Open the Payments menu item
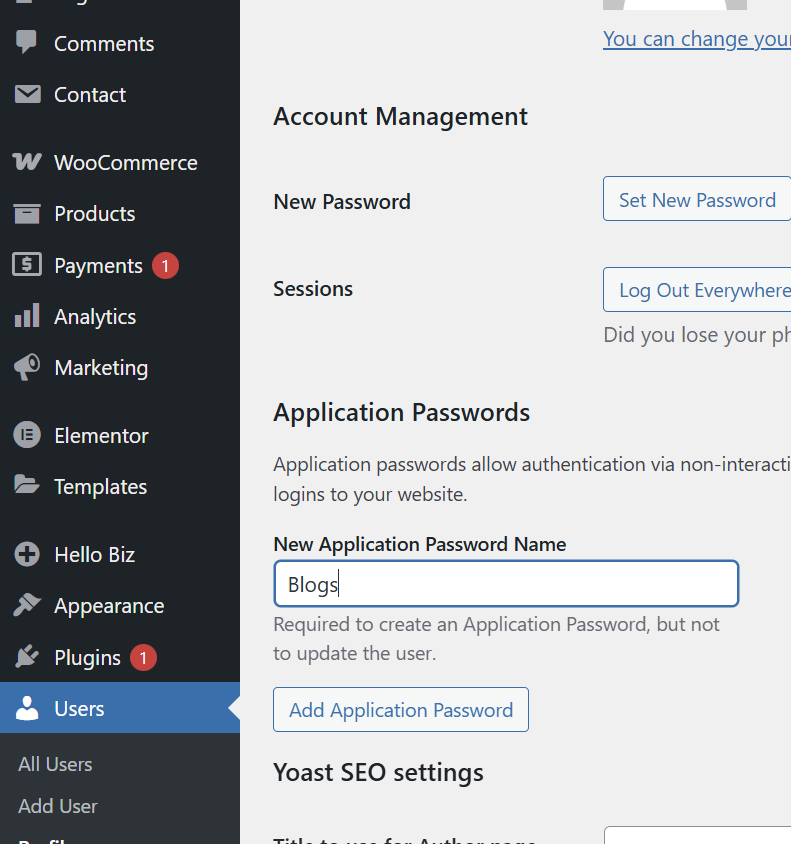The image size is (791, 844). (98, 266)
